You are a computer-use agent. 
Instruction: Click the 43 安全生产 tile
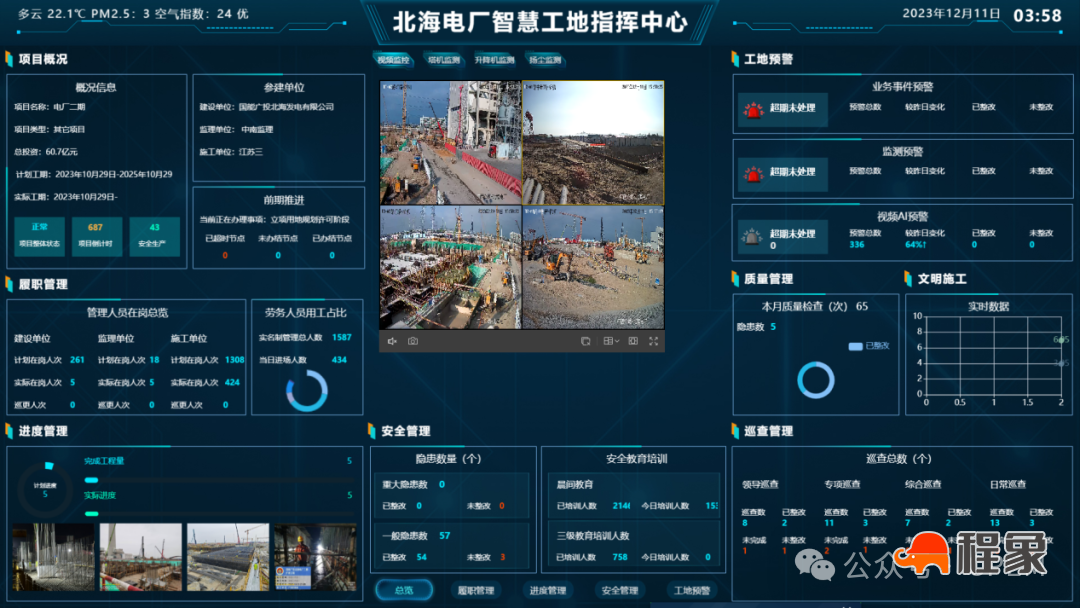(154, 235)
